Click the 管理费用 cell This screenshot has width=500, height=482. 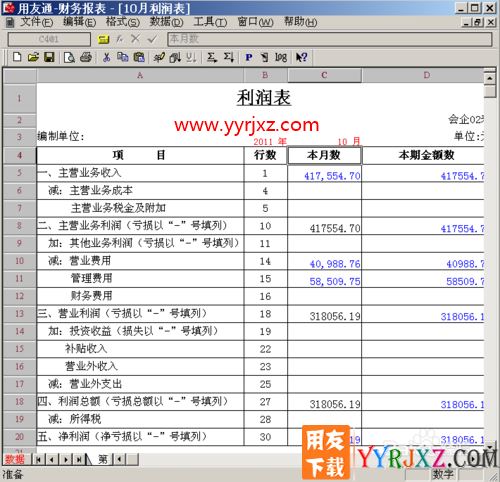click(140, 279)
